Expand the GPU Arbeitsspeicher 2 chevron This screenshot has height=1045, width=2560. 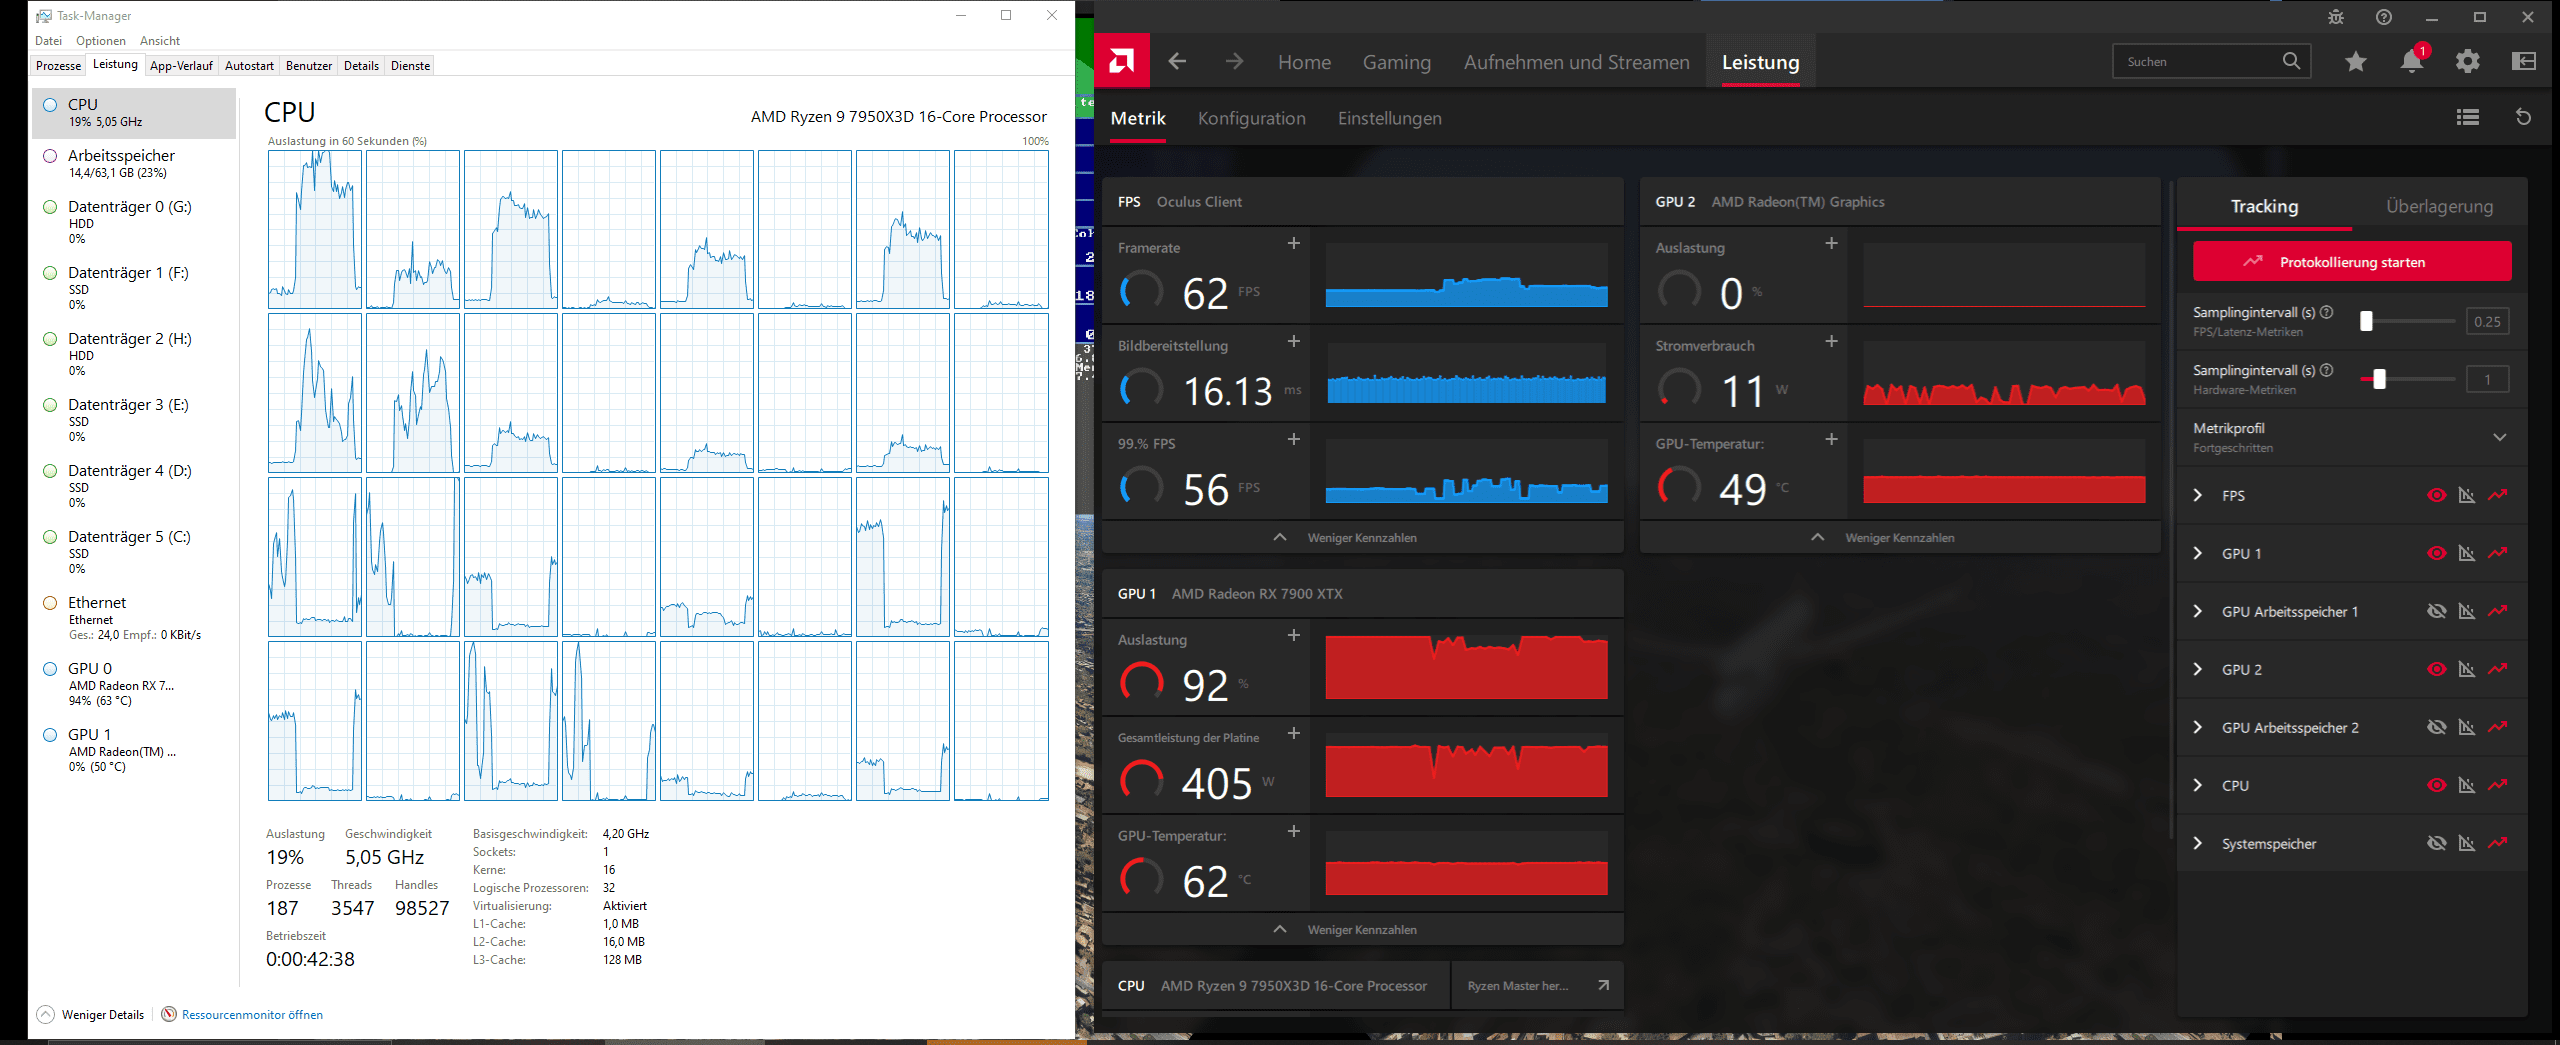coord(2197,727)
